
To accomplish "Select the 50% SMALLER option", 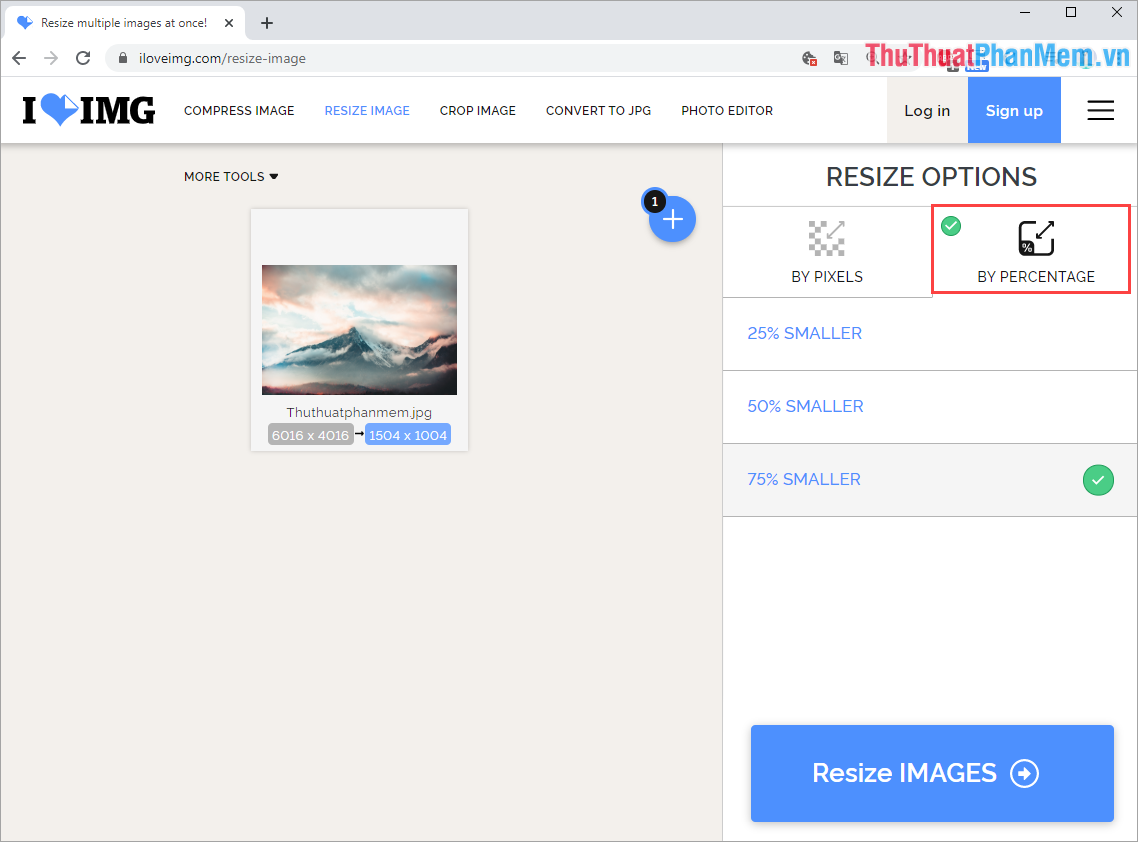I will coord(805,406).
